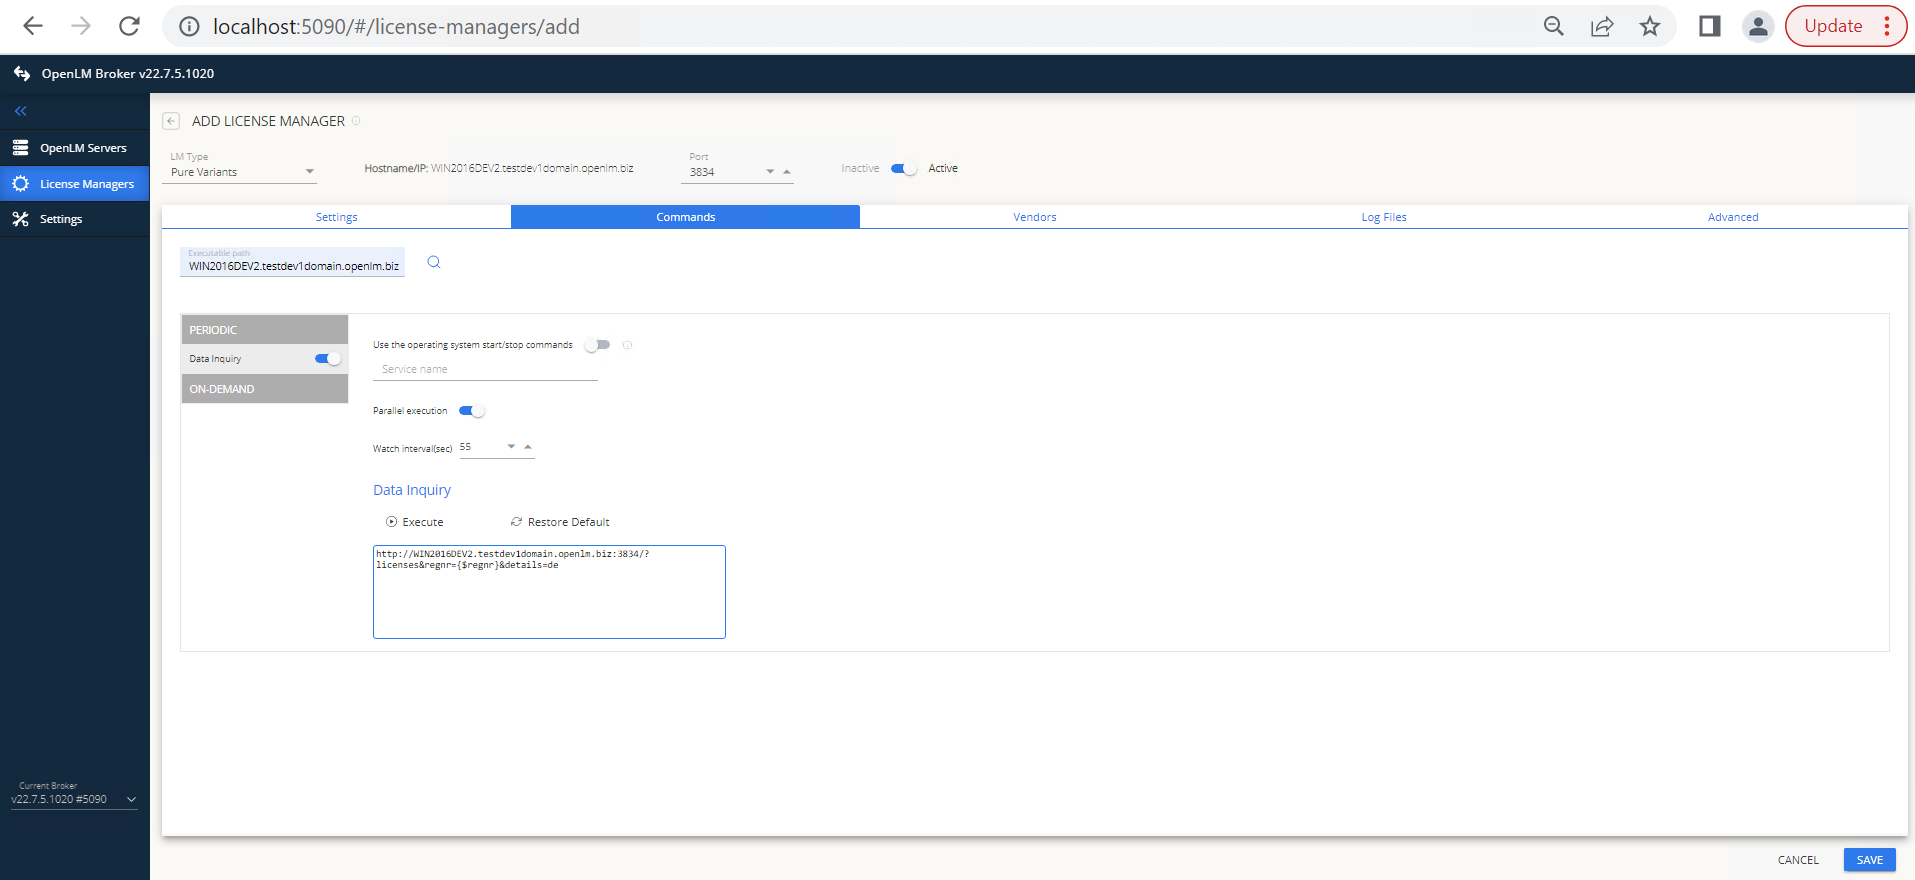Image resolution: width=1915 pixels, height=880 pixels.
Task: Click the Service name input field
Action: pyautogui.click(x=485, y=370)
